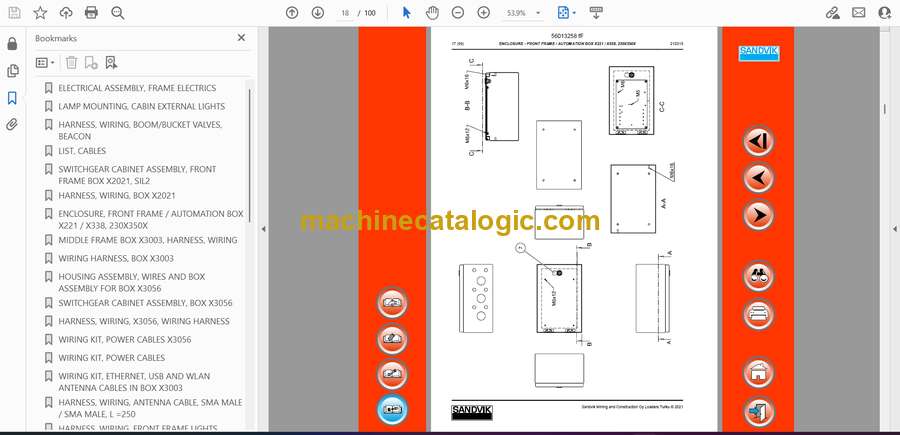
Task: Open the bookmarks options menu
Action: (x=45, y=63)
